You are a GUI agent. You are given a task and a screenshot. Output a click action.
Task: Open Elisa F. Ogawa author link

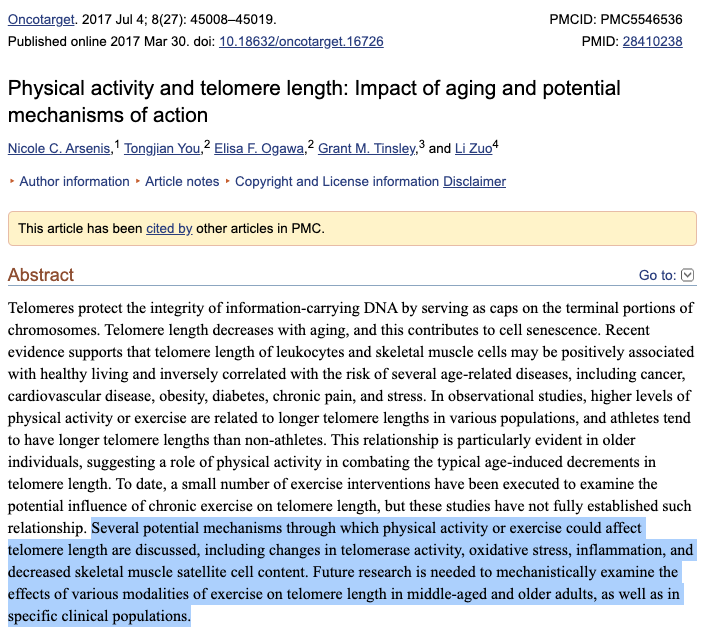[260, 149]
